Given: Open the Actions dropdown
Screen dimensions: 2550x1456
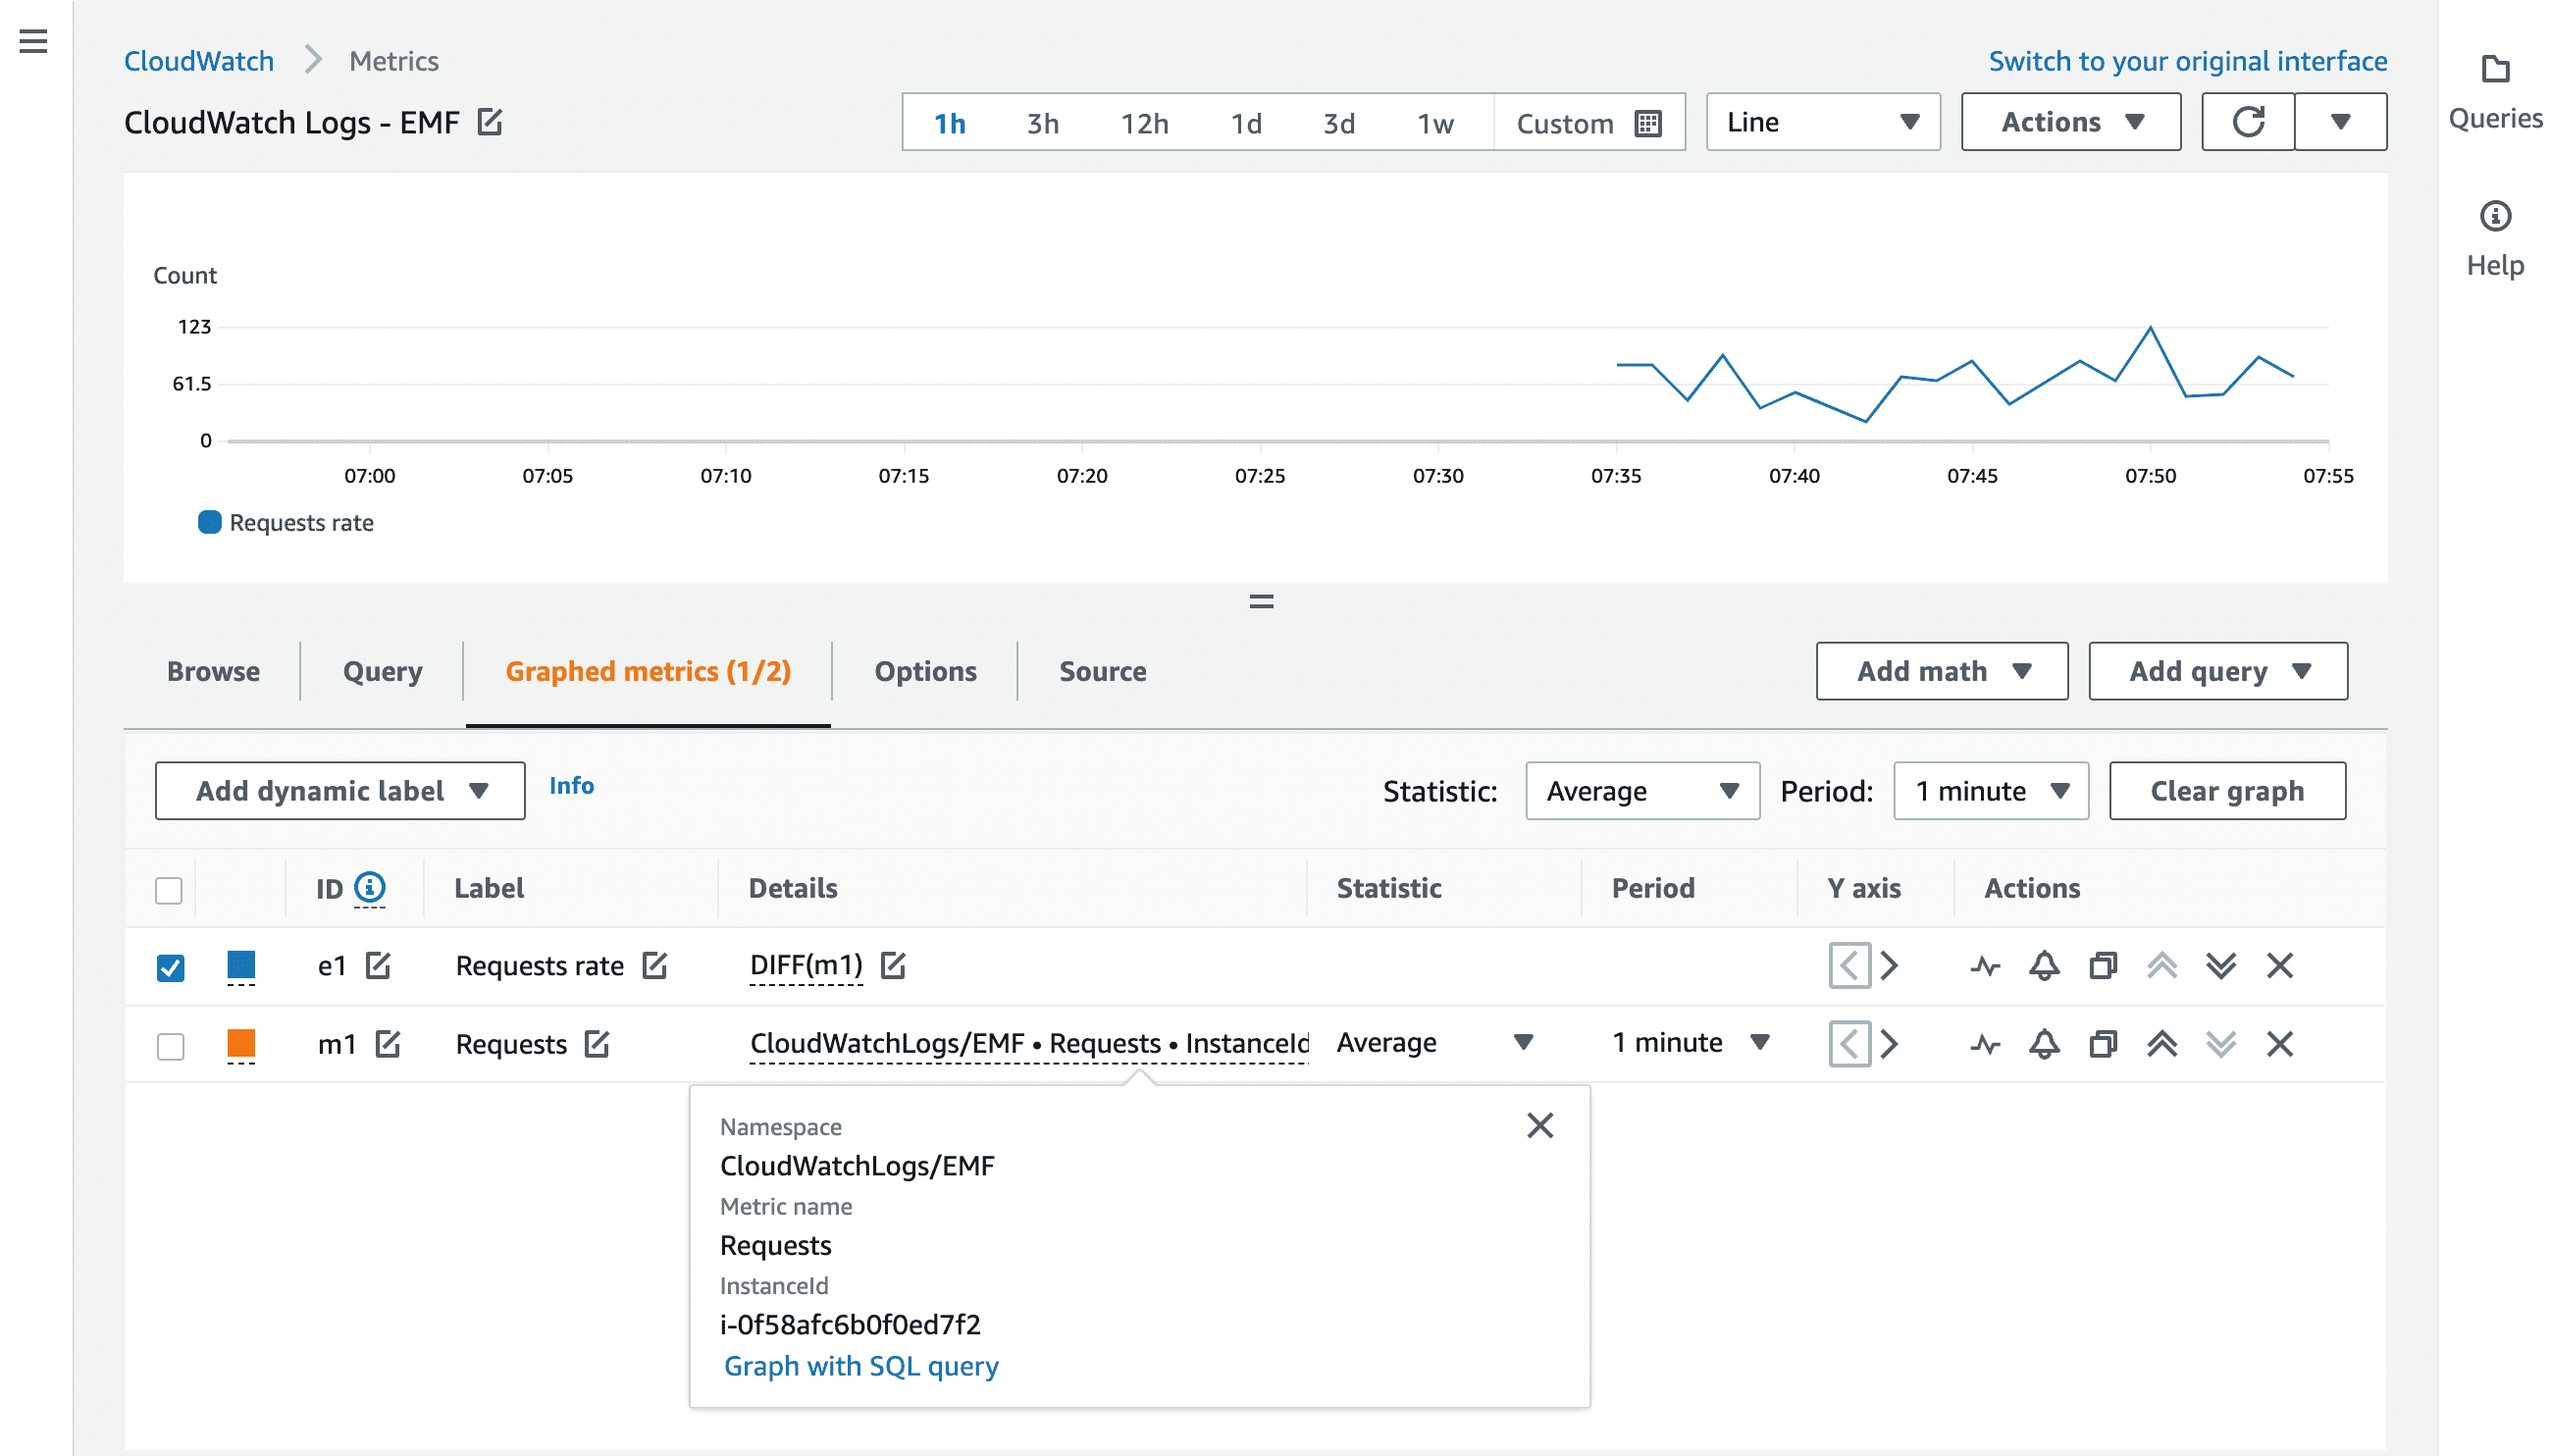Looking at the screenshot, I should point(2071,122).
